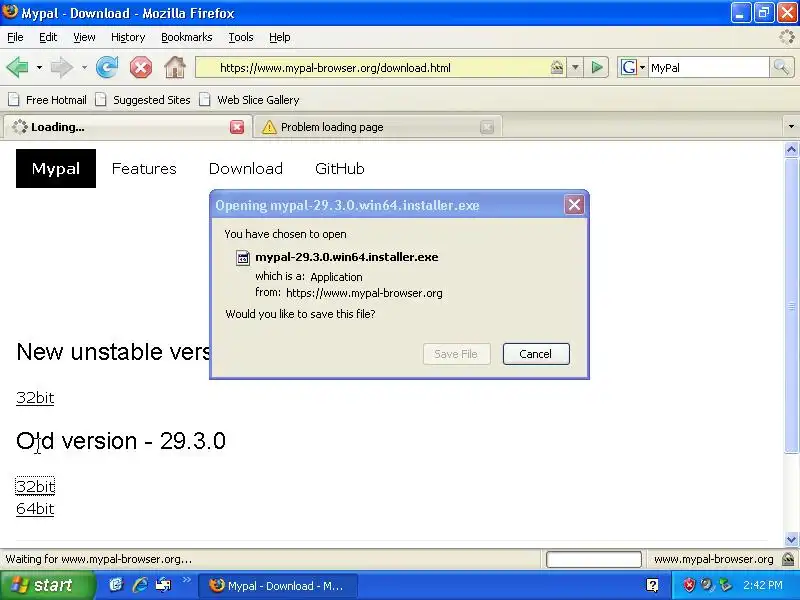The height and width of the screenshot is (600, 800).
Task: Open the Bookmarks menu
Action: 187,37
